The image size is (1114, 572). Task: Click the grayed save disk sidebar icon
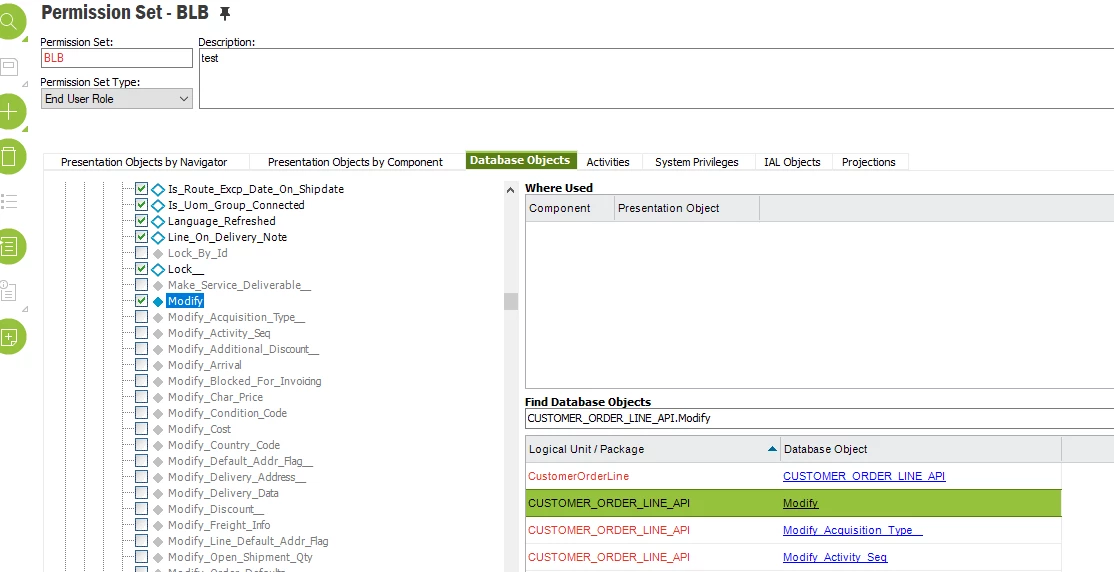[9, 67]
